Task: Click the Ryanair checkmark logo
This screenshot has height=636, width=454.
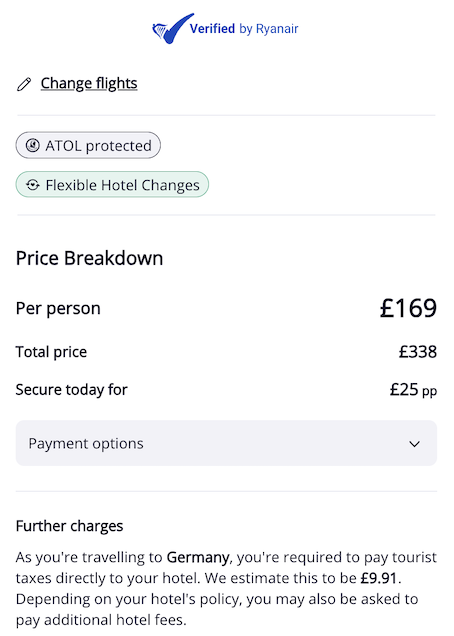Action: pyautogui.click(x=172, y=28)
